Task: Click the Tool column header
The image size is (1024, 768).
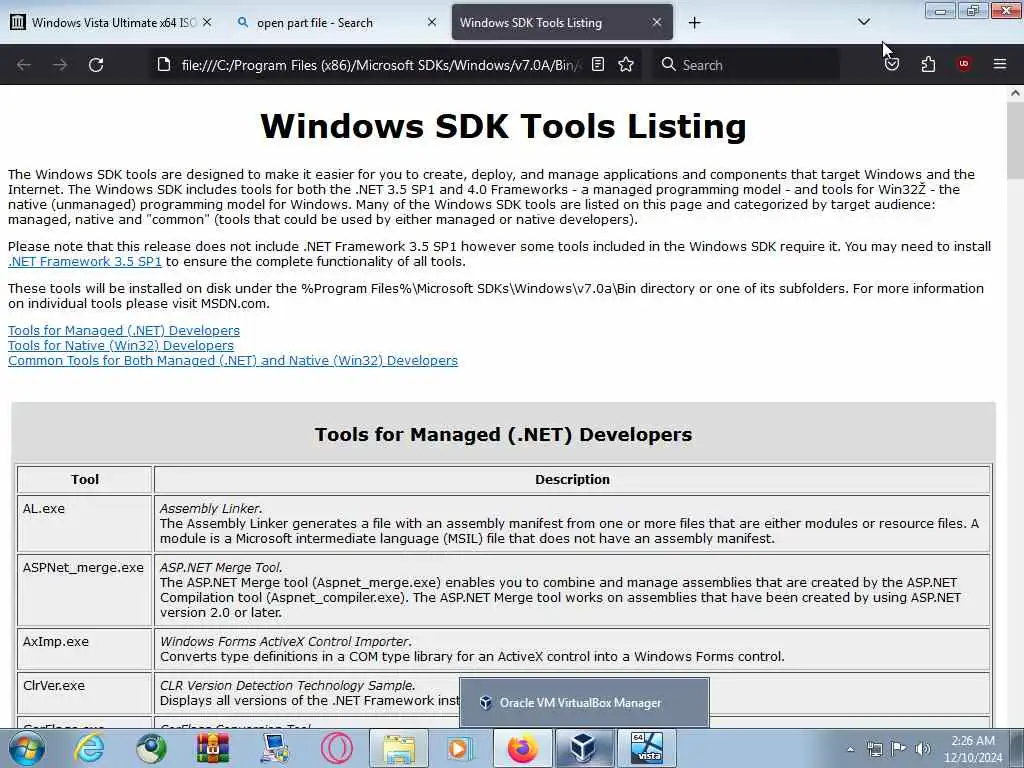Action: coord(85,479)
